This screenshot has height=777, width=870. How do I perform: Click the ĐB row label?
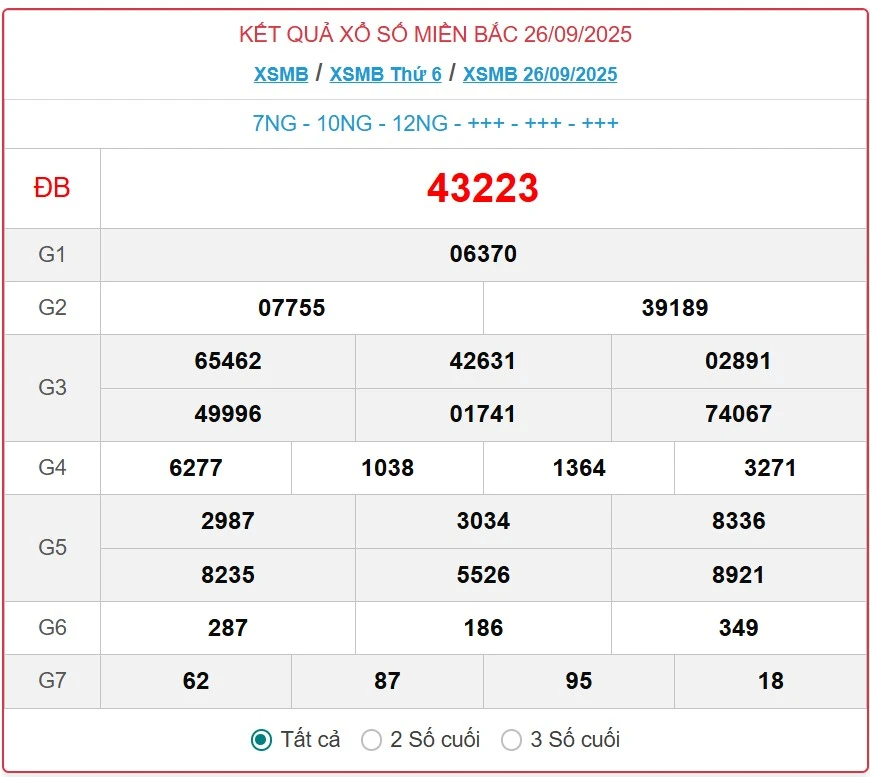coord(52,188)
